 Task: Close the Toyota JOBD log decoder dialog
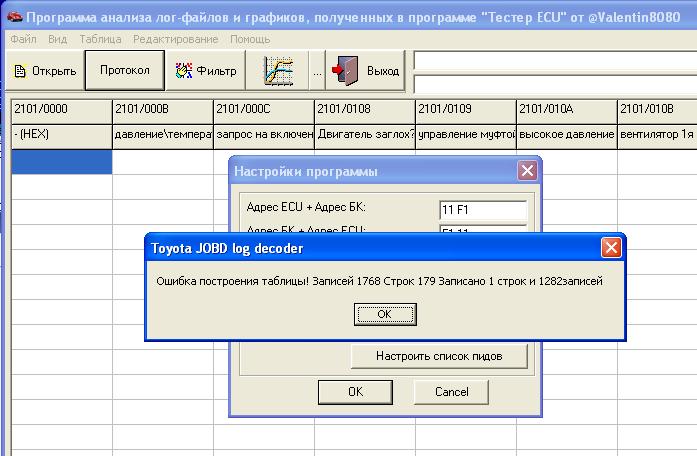pyautogui.click(x=610, y=247)
